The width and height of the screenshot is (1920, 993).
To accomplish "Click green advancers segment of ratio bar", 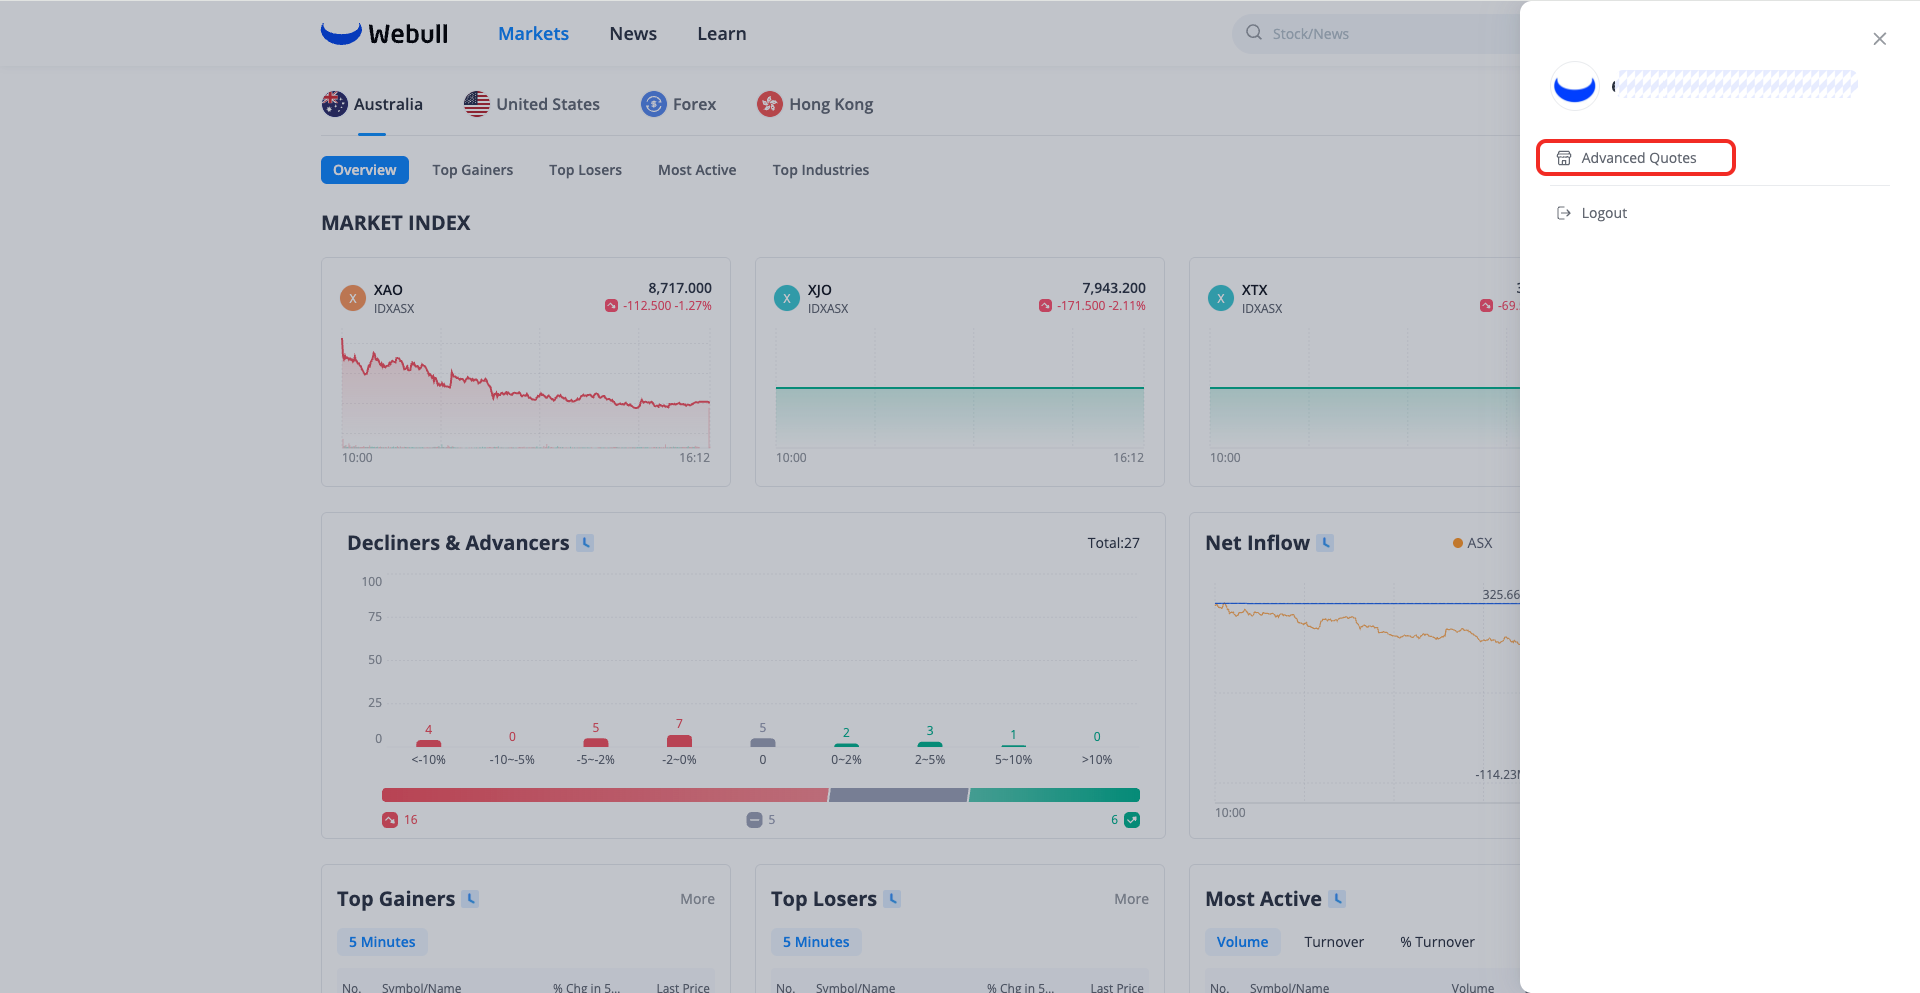I will pyautogui.click(x=1054, y=795).
